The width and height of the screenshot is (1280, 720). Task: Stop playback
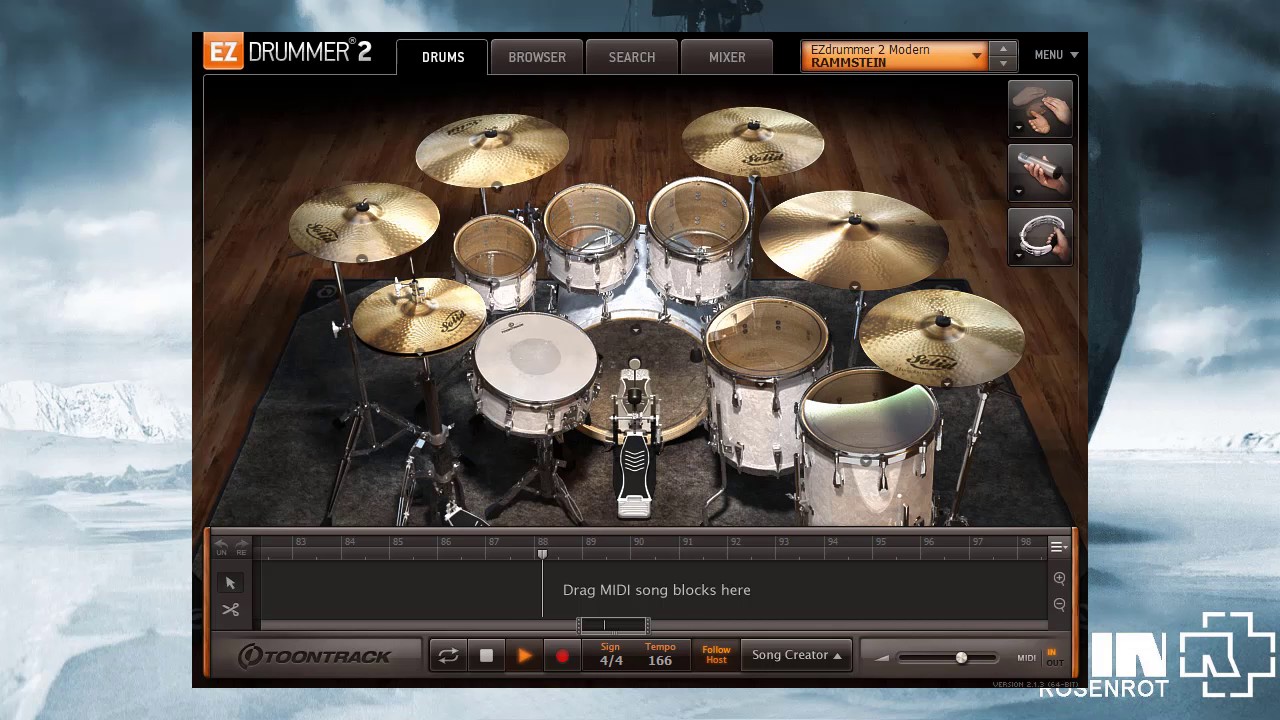point(486,656)
